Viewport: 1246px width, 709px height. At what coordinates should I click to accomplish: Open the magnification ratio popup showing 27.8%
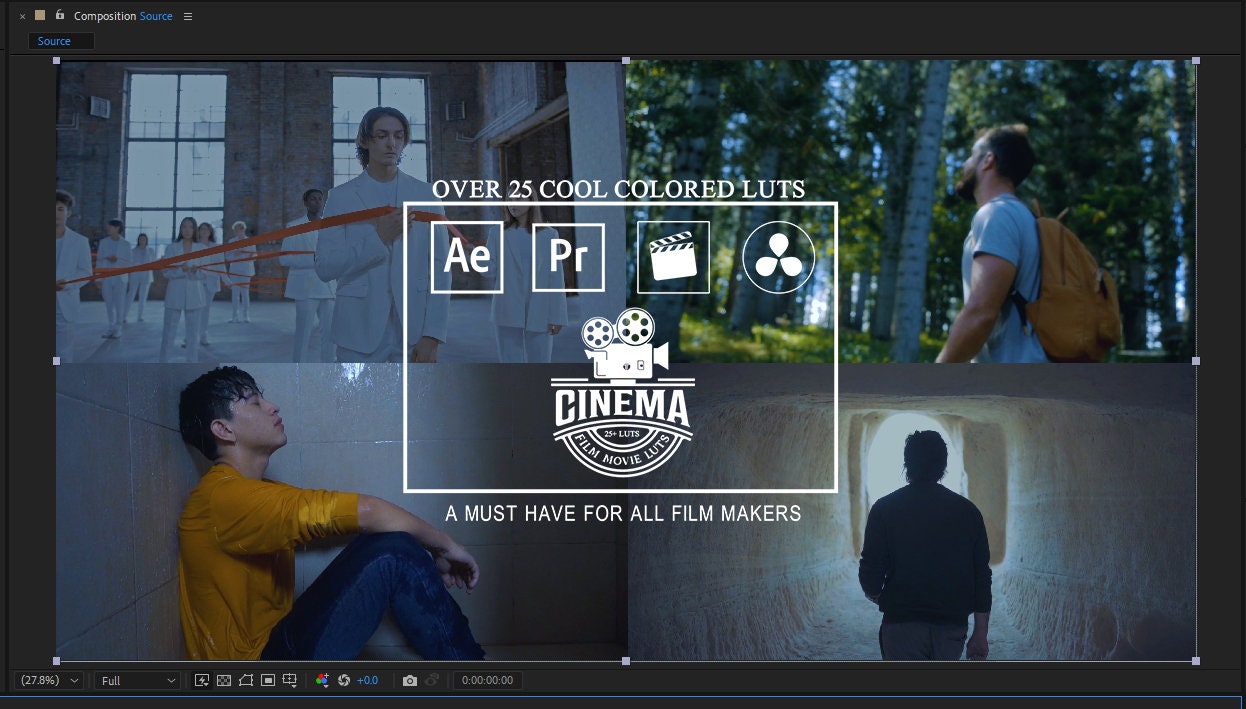(x=48, y=680)
